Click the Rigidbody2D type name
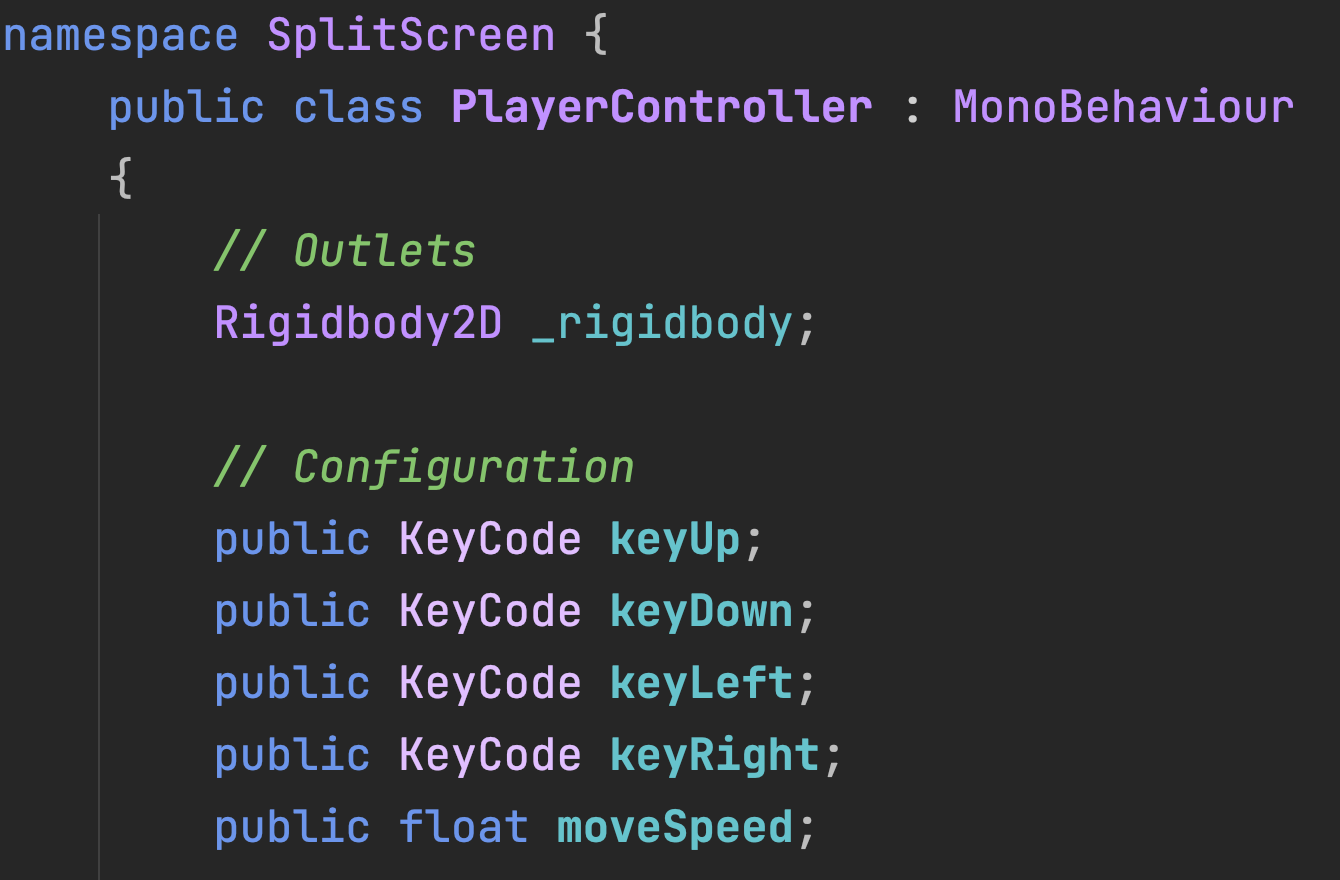 tap(358, 323)
